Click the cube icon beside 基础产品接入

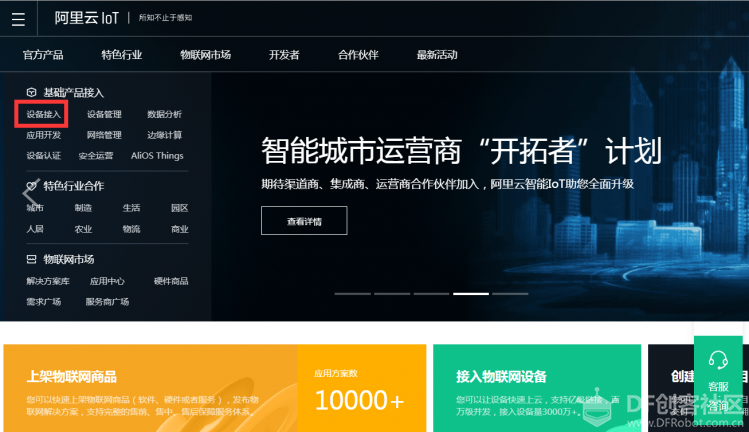pos(32,92)
